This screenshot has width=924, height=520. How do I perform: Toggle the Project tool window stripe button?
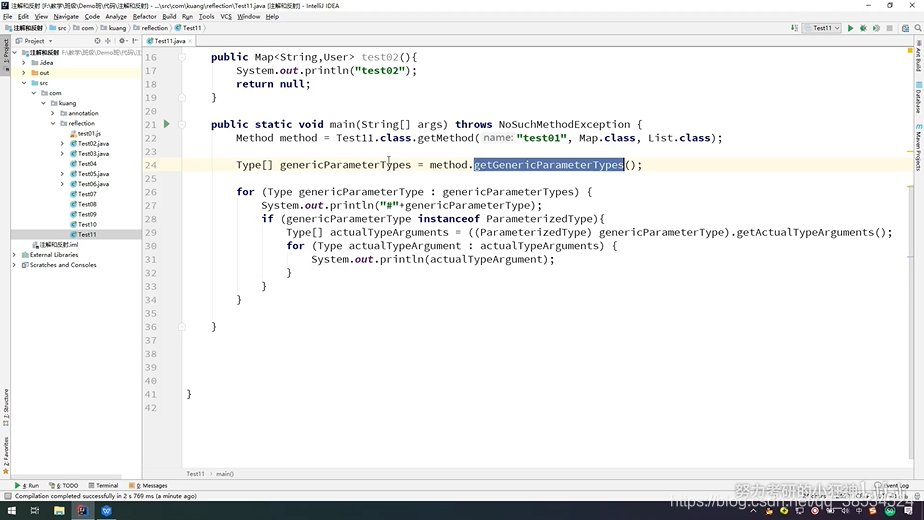coord(5,55)
